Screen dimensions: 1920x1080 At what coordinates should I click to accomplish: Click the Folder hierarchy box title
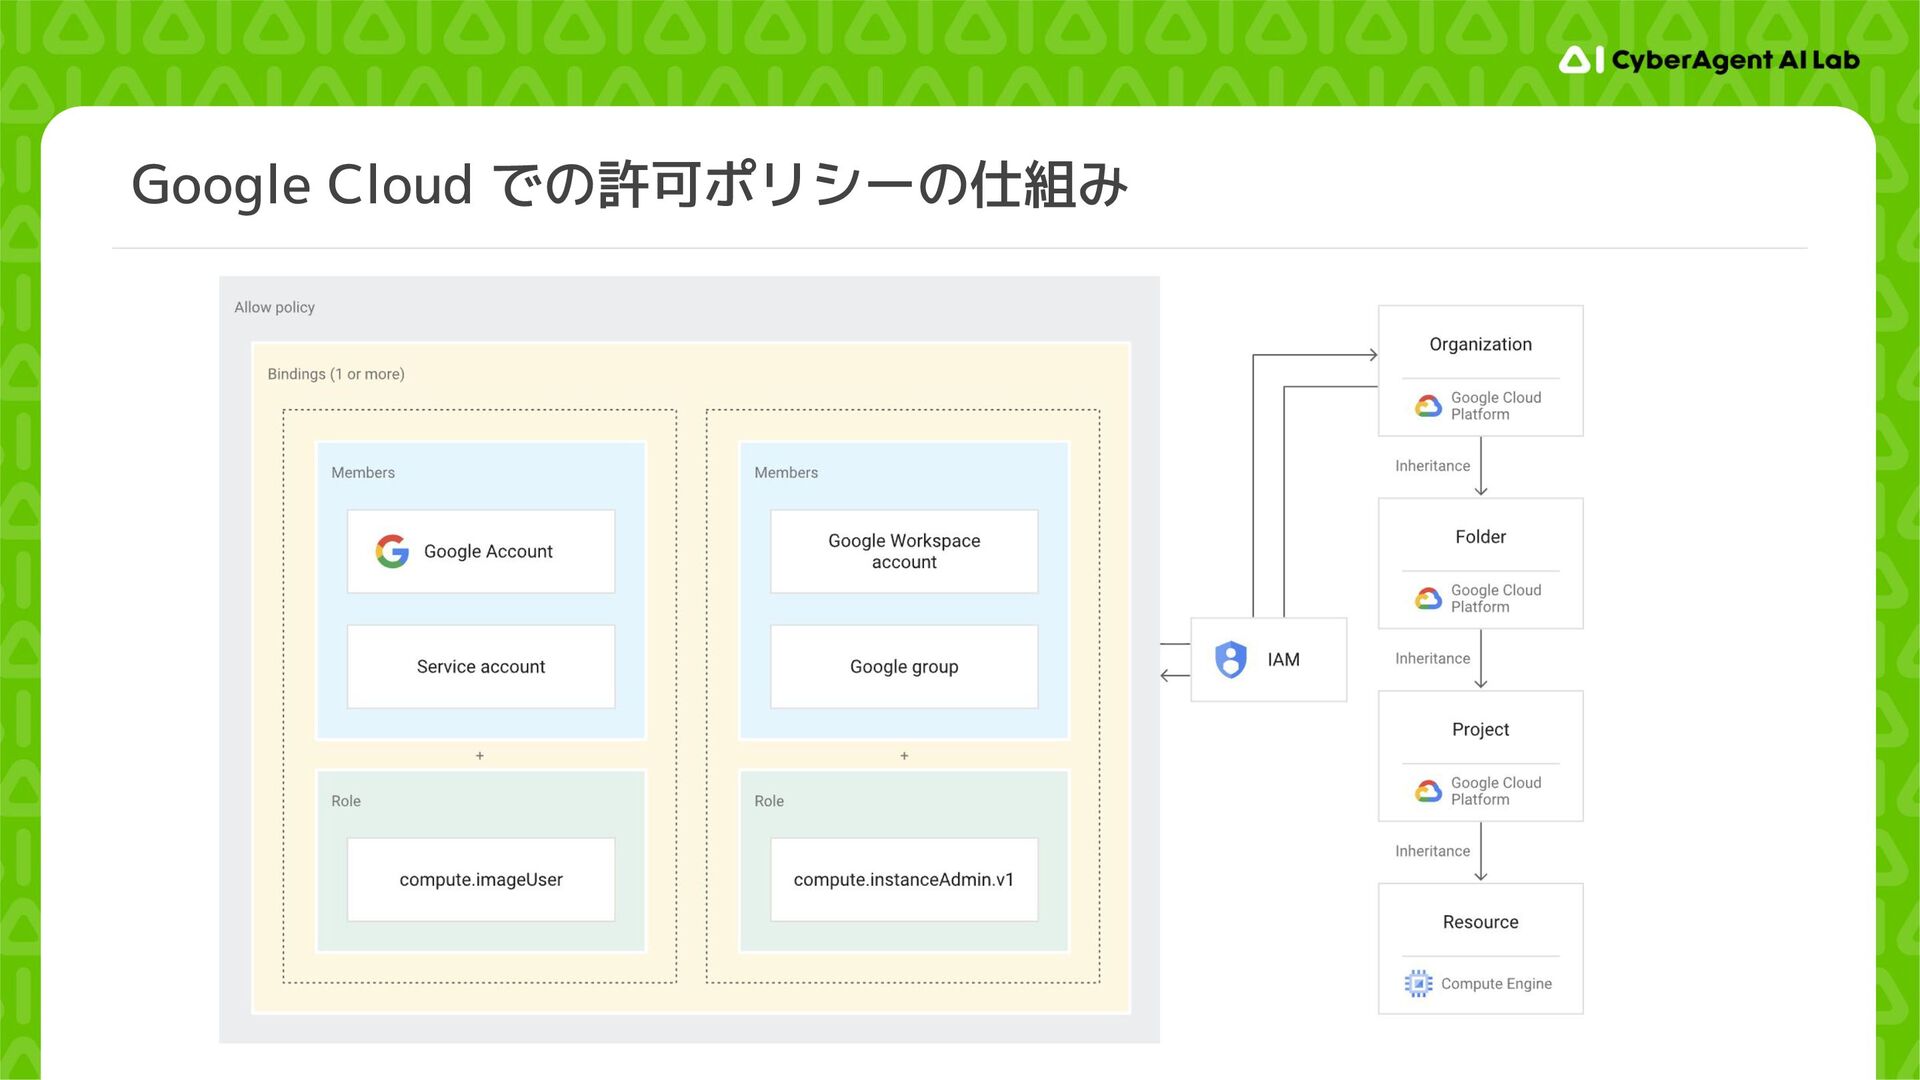pos(1480,537)
